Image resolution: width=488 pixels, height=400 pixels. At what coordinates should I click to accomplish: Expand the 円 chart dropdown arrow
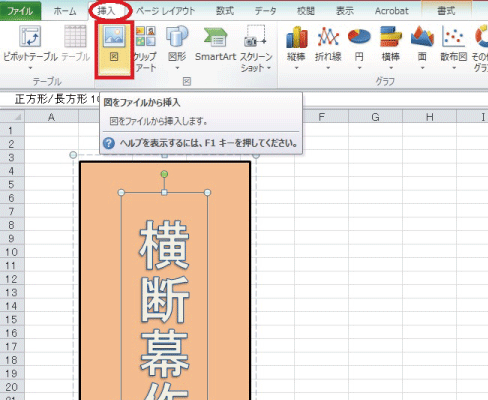click(x=359, y=68)
